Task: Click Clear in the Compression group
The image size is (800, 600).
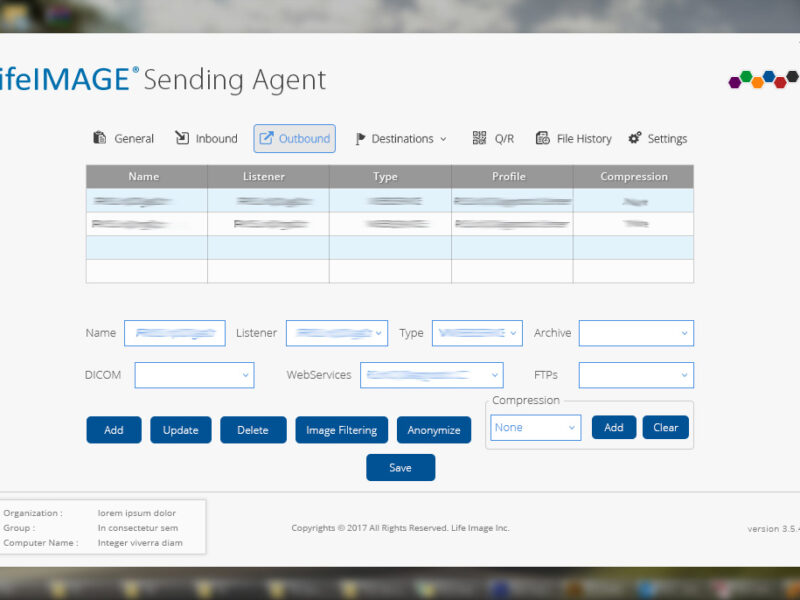Action: pyautogui.click(x=666, y=427)
